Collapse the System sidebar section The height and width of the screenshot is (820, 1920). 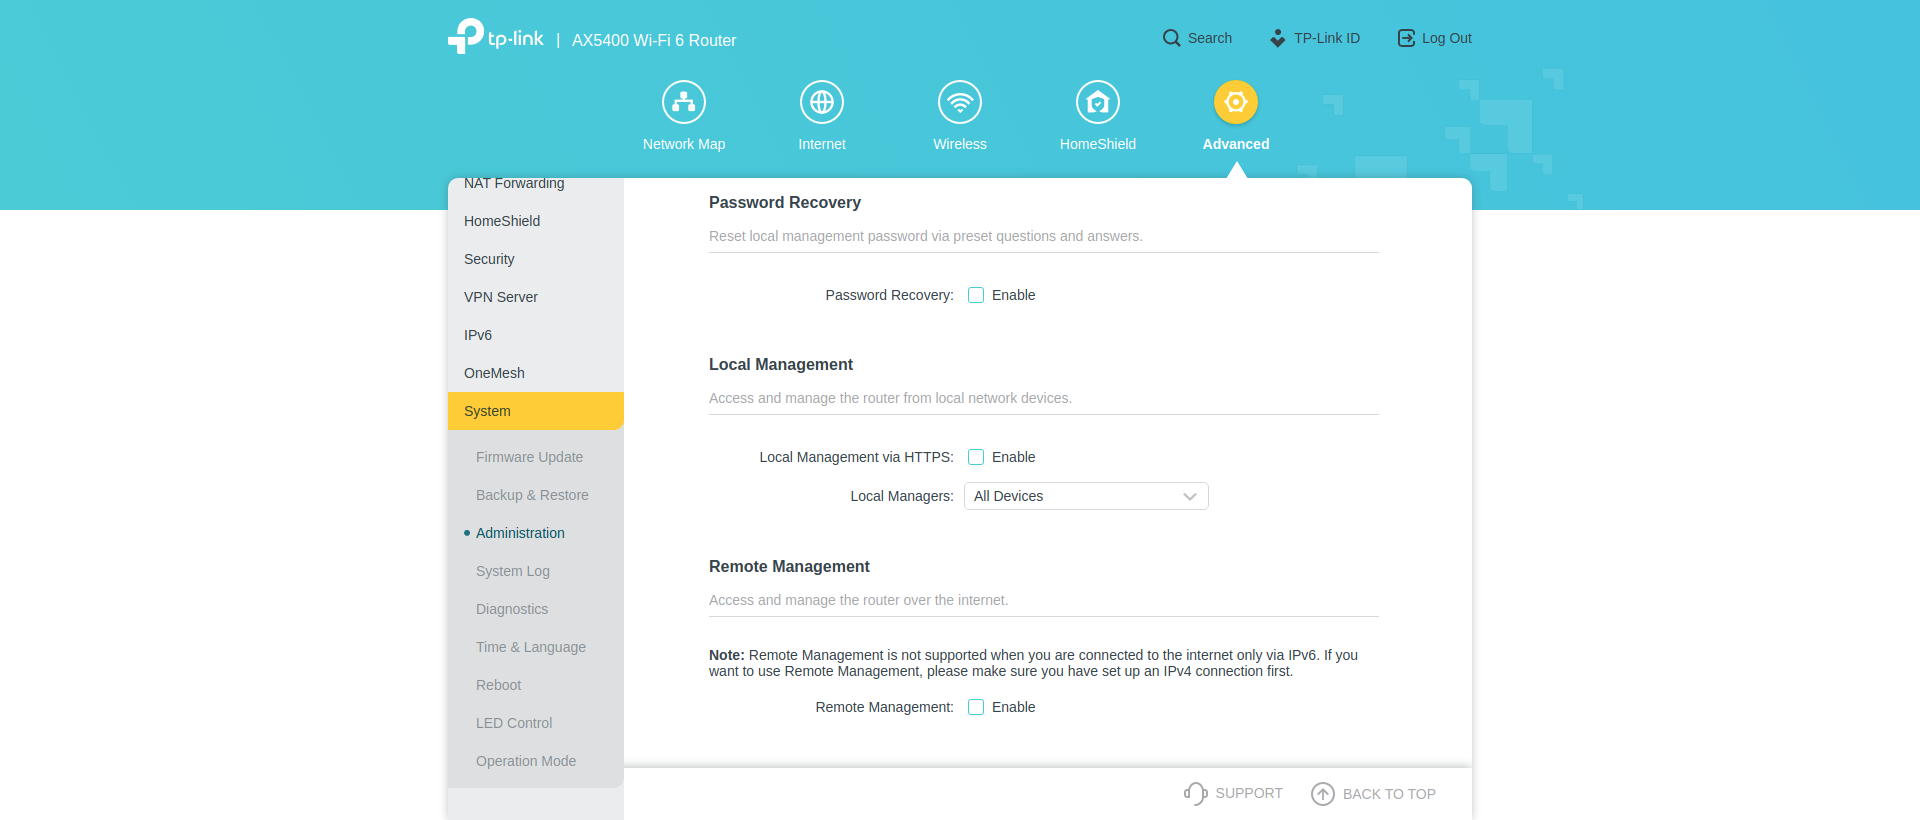[x=535, y=411]
